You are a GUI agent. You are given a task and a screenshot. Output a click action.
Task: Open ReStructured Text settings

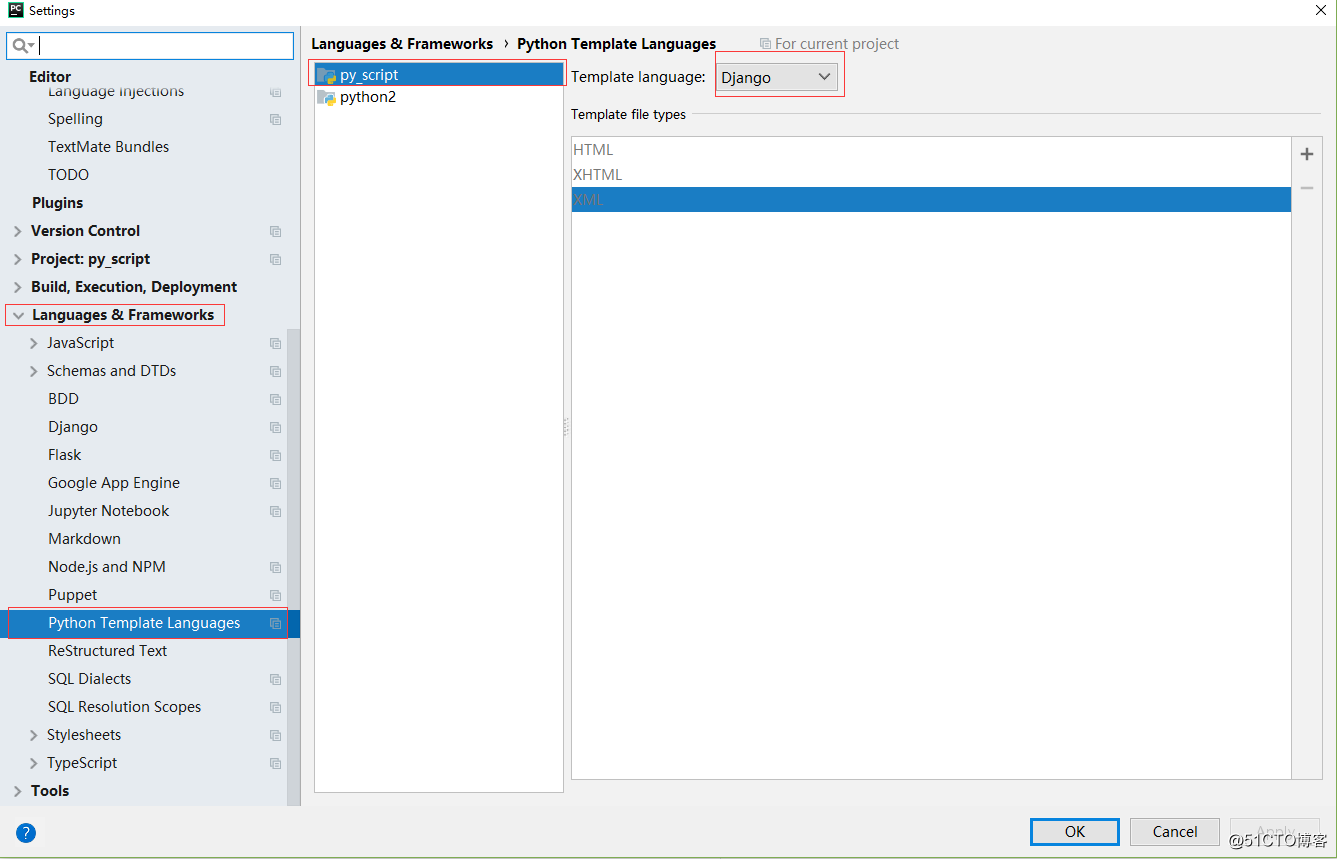click(108, 651)
